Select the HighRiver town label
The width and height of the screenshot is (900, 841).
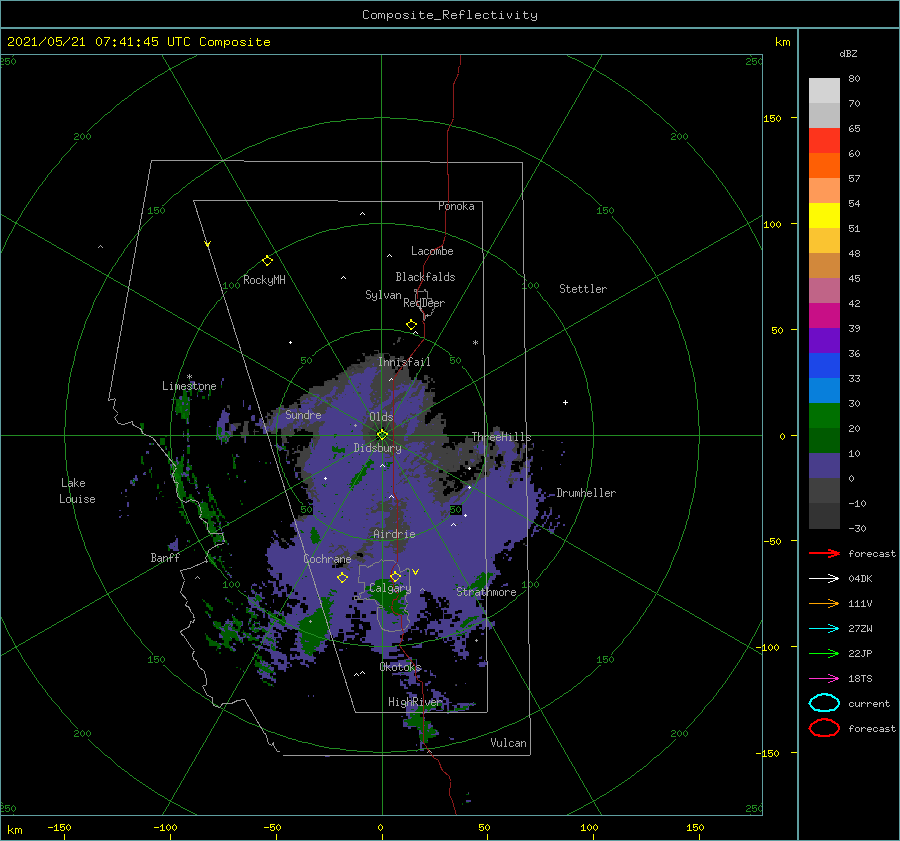click(x=415, y=702)
